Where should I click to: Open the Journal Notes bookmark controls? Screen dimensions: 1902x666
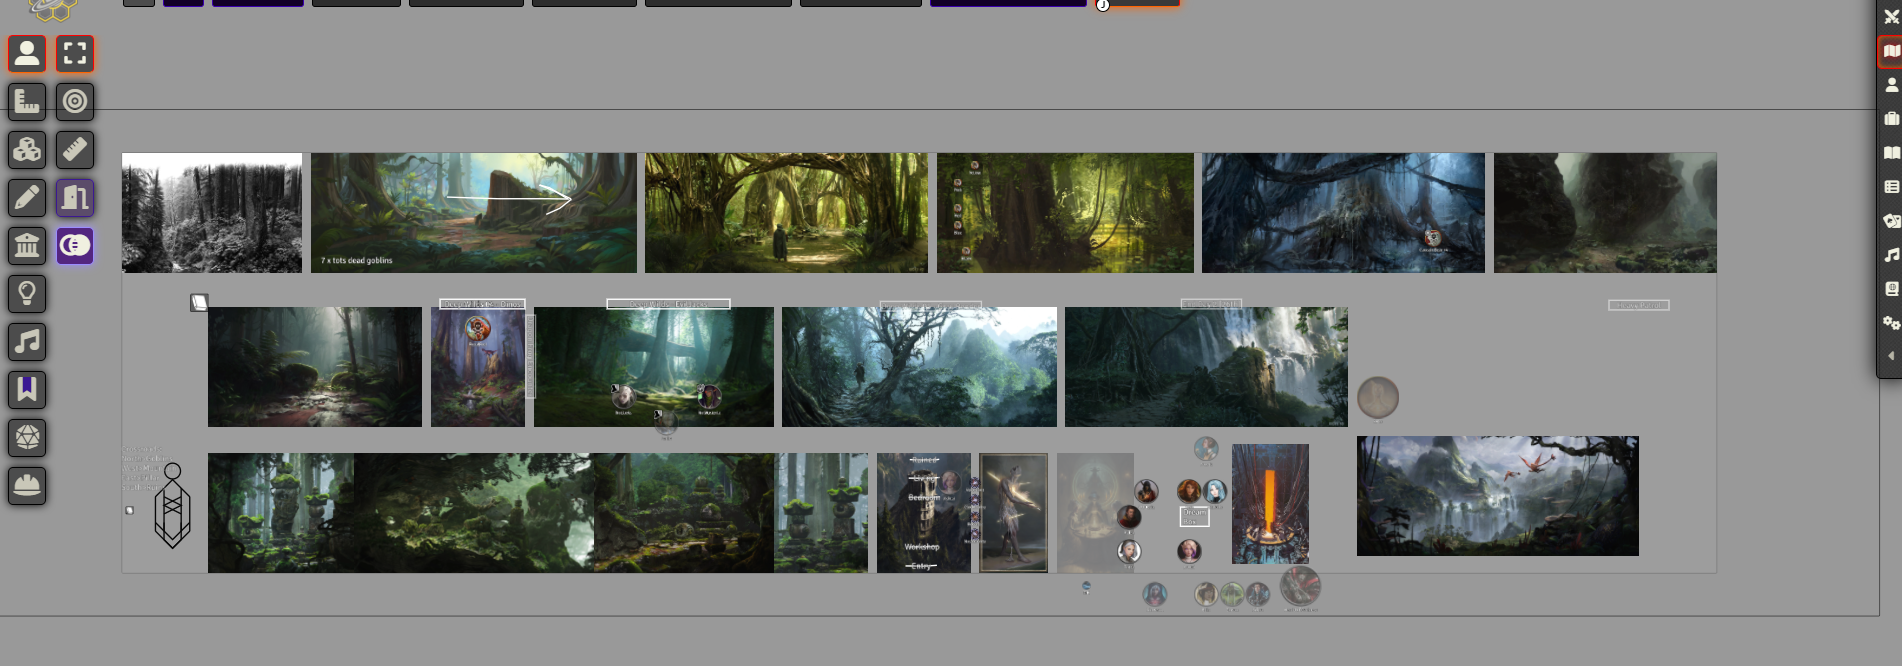pyautogui.click(x=27, y=389)
